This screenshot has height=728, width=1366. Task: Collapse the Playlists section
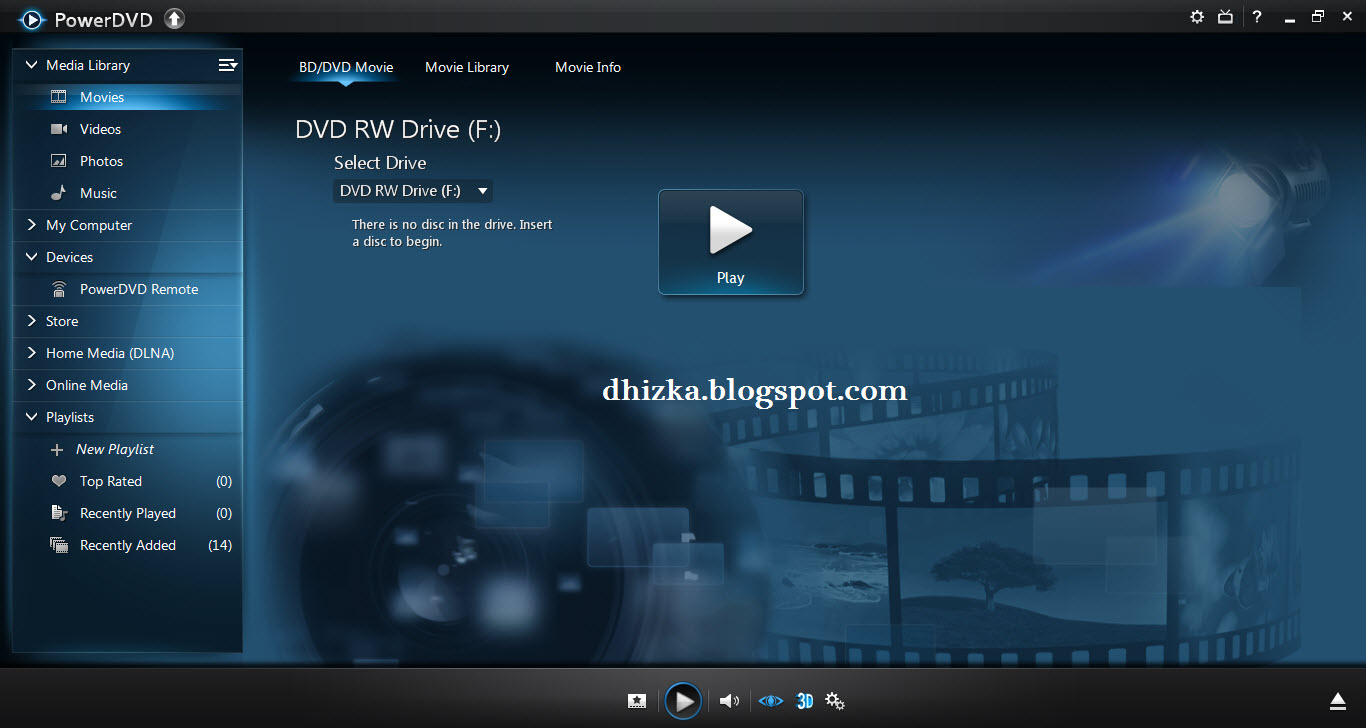pyautogui.click(x=31, y=417)
